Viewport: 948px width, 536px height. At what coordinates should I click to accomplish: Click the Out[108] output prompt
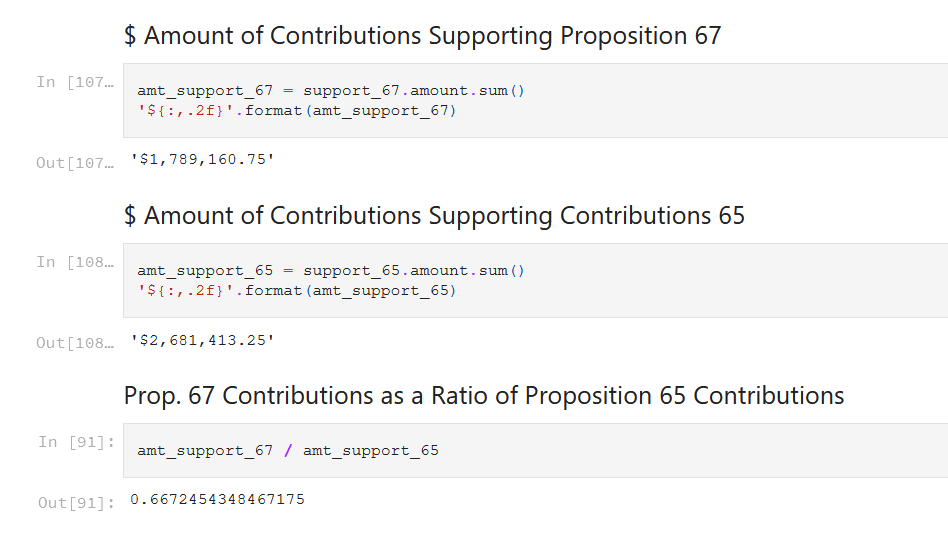pyautogui.click(x=75, y=343)
